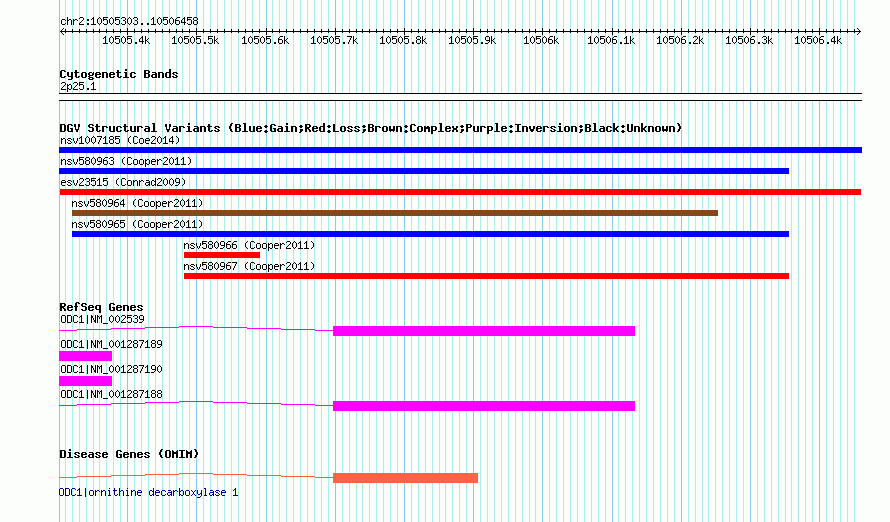Click the nsv580964 (Cooper2011) label
This screenshot has height=522, width=890.
click(137, 203)
